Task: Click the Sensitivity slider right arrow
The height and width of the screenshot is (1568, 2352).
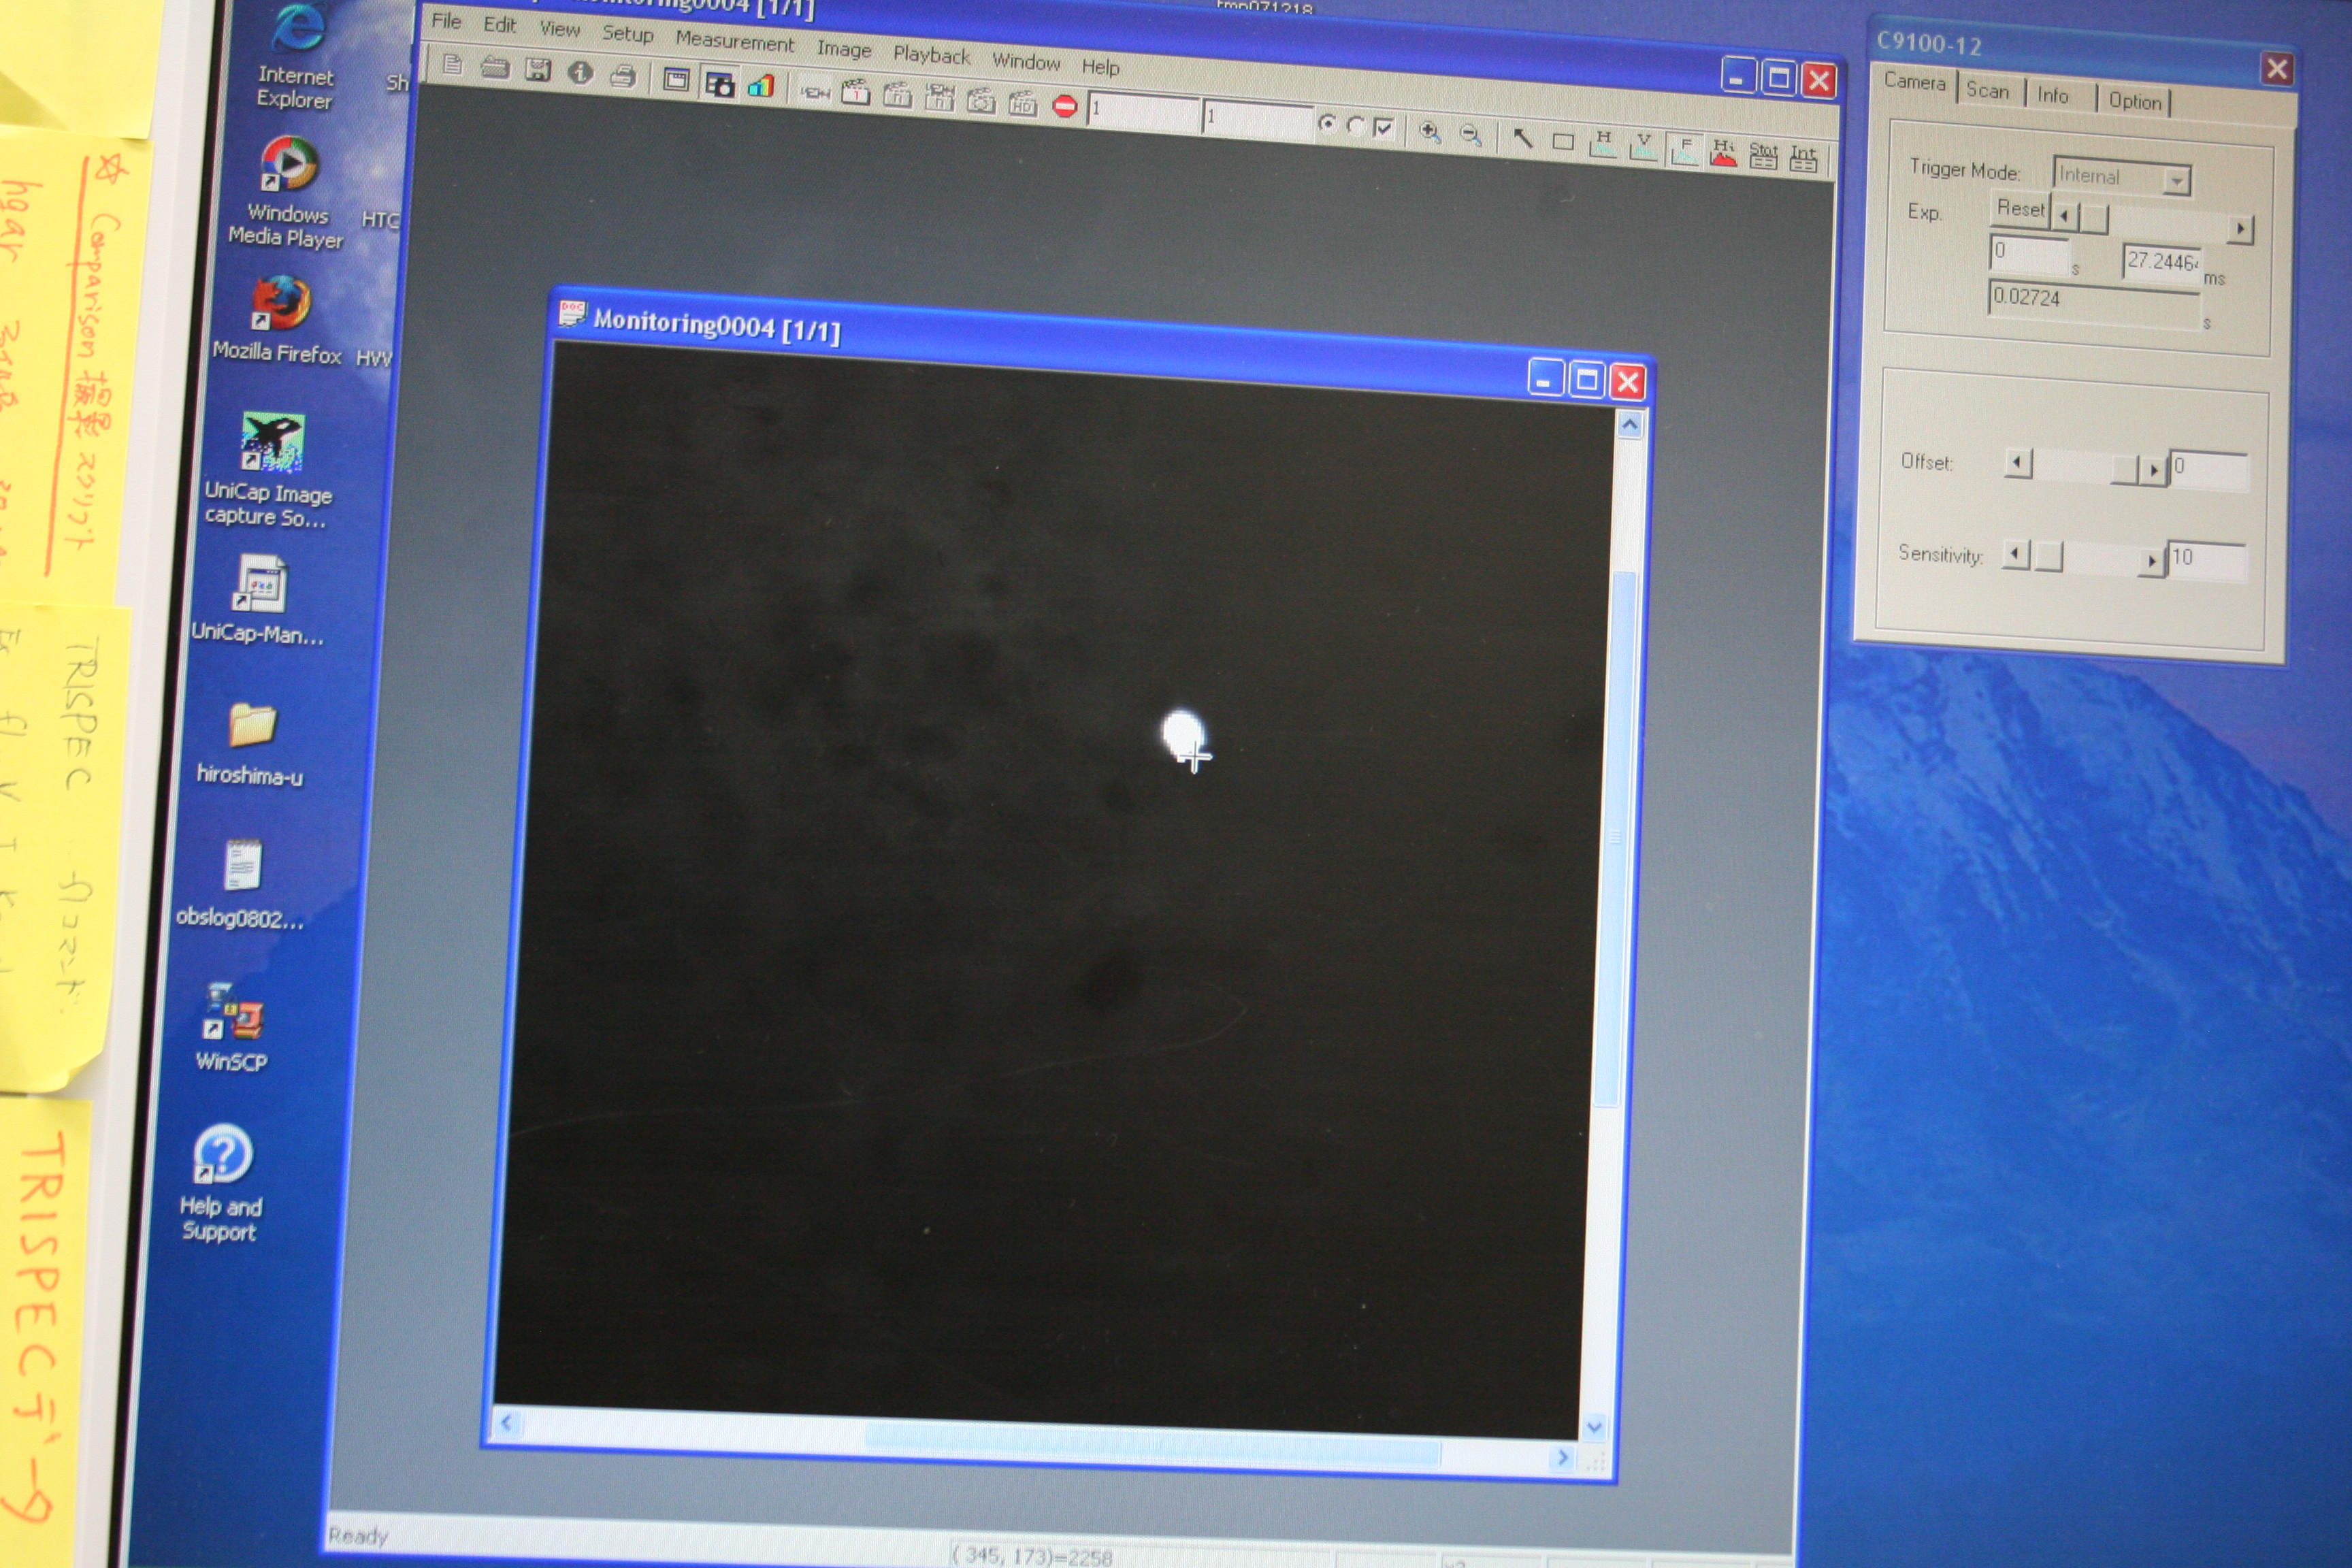Action: (x=2151, y=561)
